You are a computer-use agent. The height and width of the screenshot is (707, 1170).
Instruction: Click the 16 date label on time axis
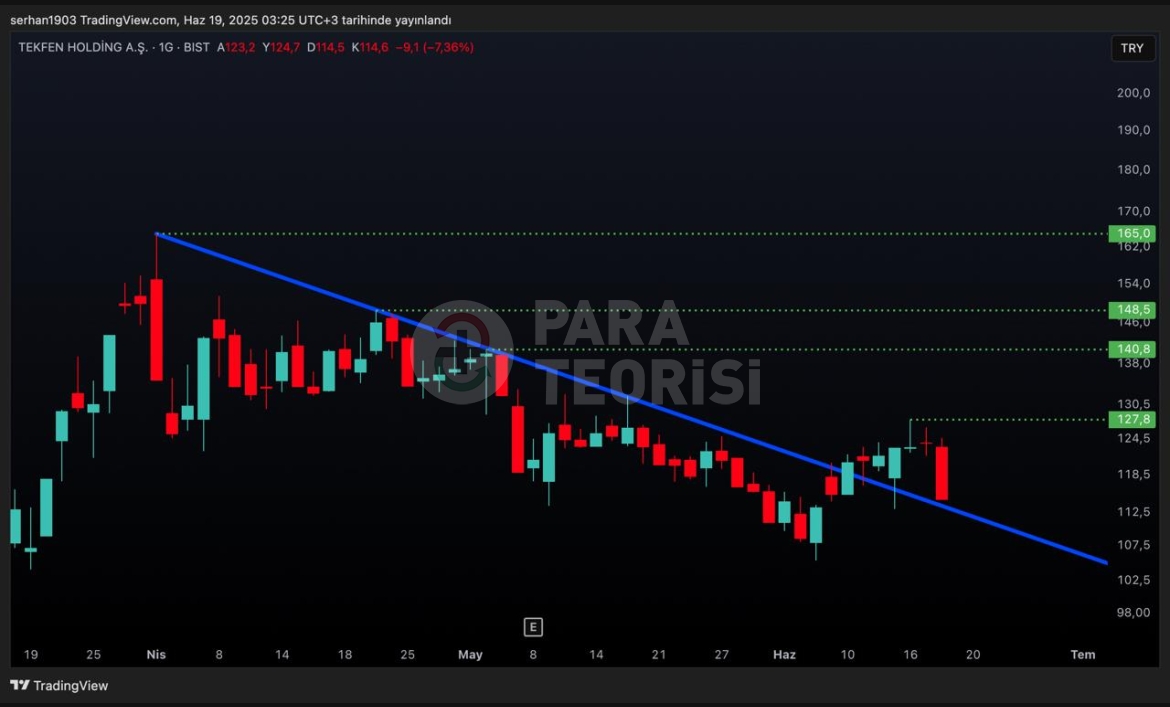pos(910,654)
